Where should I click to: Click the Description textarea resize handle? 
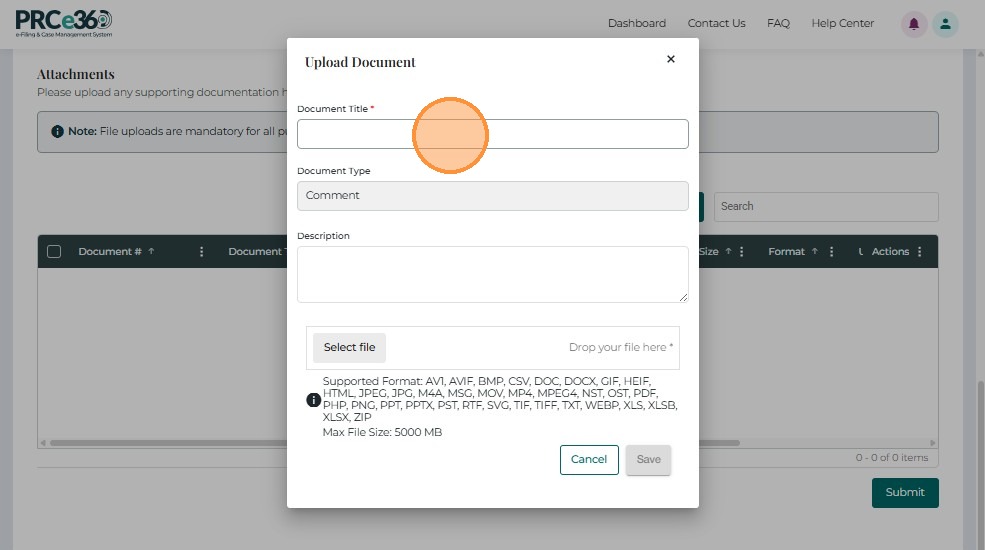pos(683,297)
